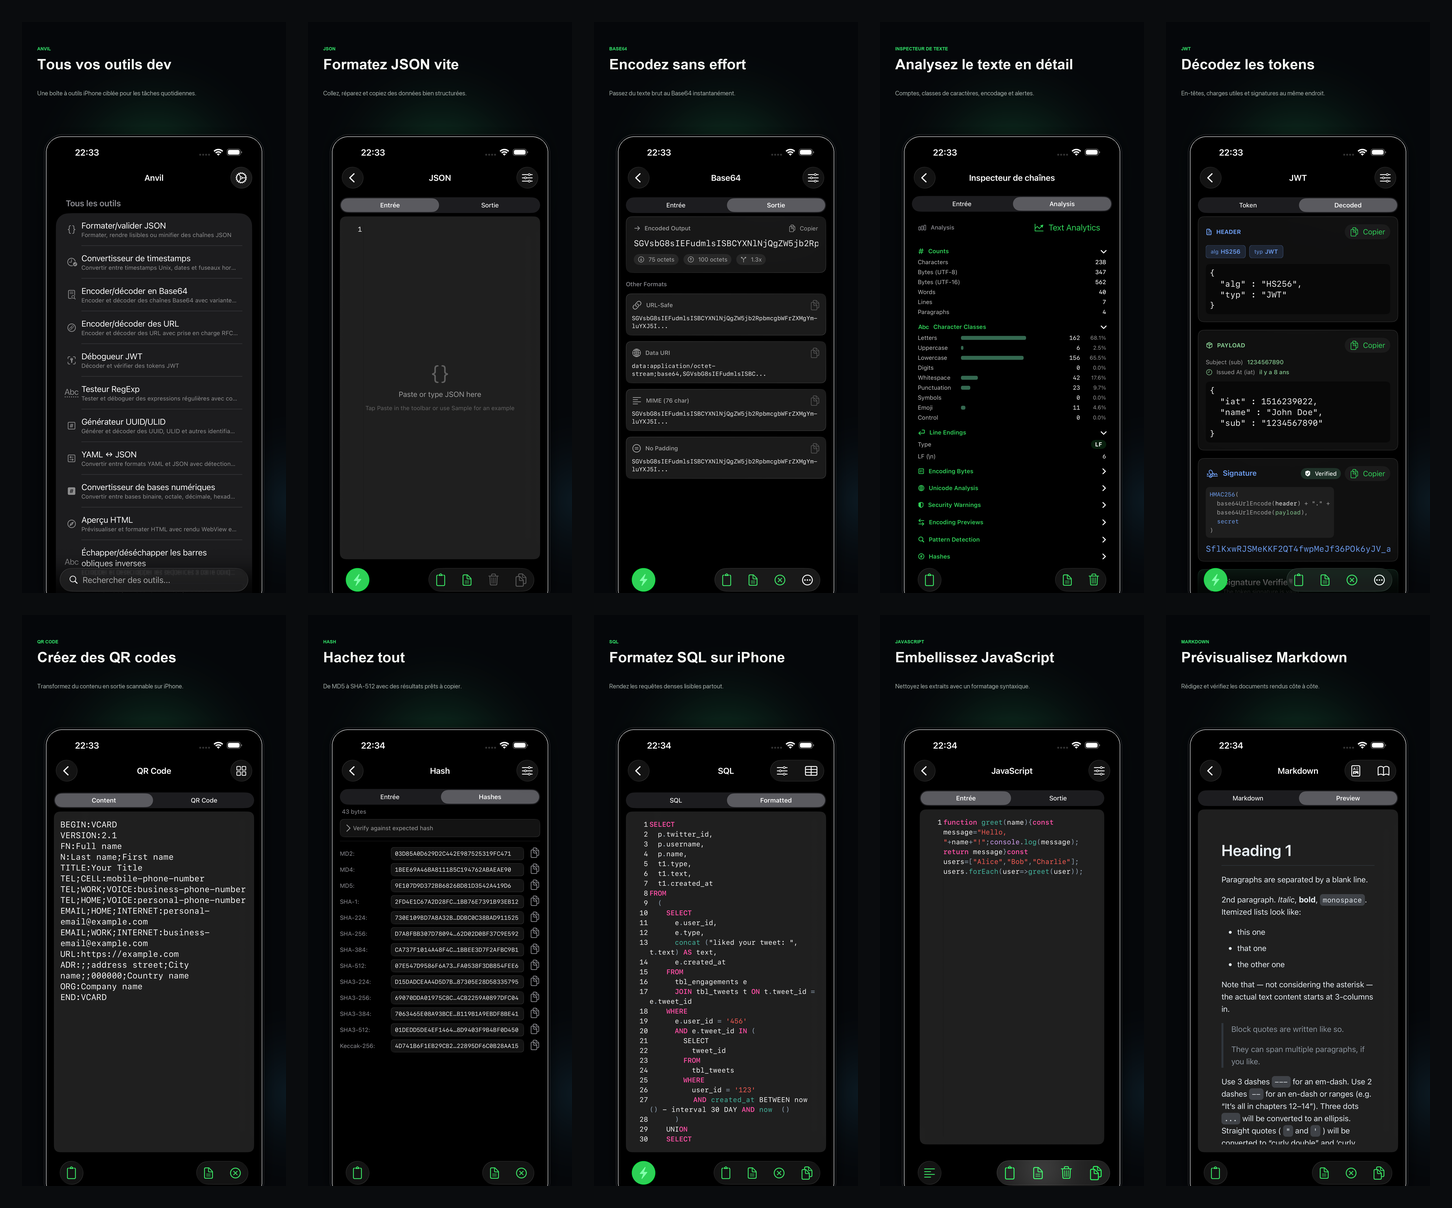Expand the Encoding Bytes section

click(x=1012, y=471)
